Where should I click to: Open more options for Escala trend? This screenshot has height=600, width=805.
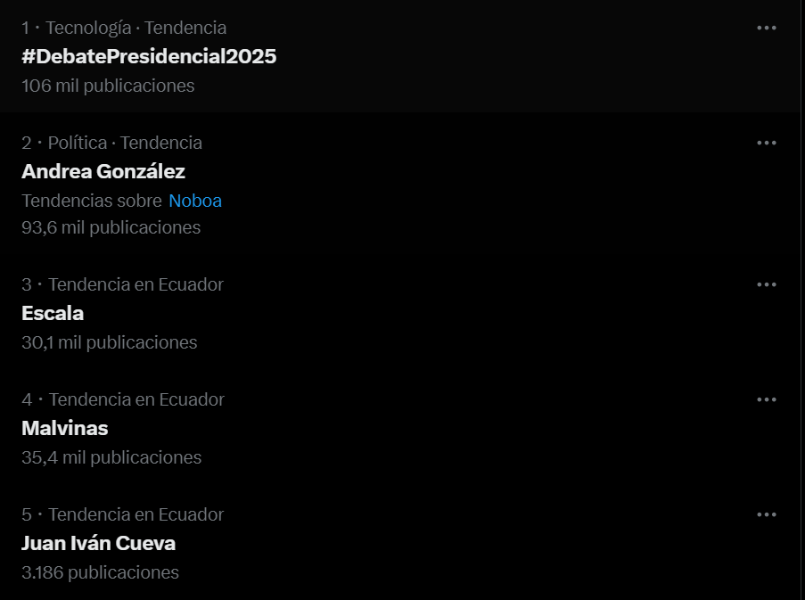click(766, 284)
